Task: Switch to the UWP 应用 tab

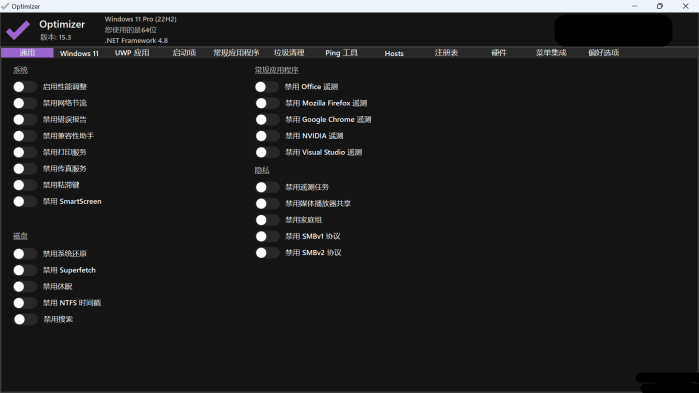Action: 132,53
